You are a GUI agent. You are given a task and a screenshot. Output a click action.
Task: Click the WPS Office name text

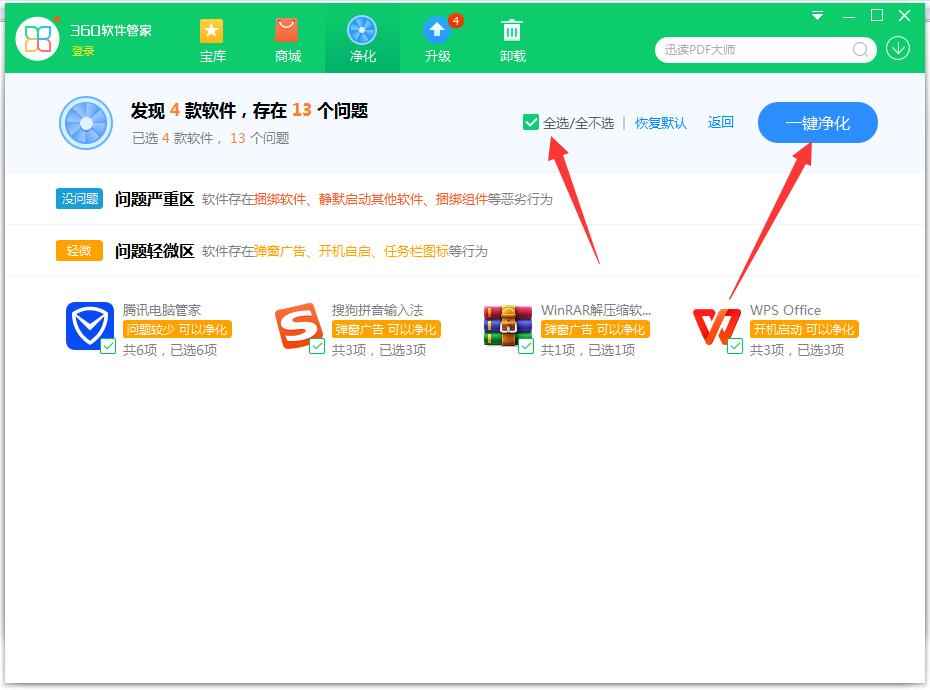pos(785,310)
